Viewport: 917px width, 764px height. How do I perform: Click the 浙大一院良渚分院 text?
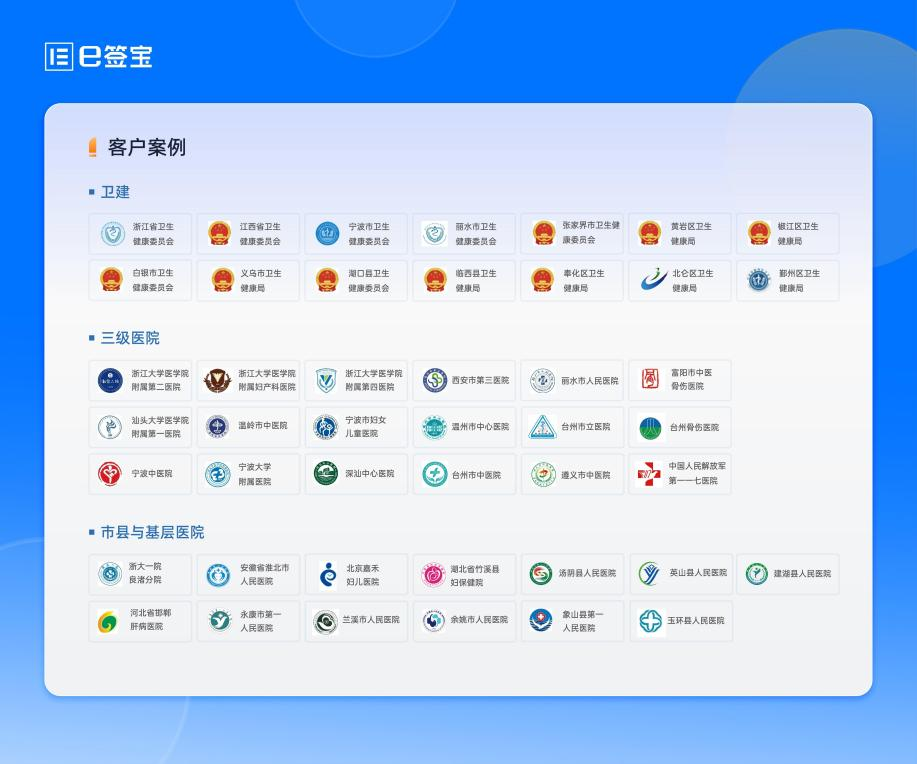[145, 573]
